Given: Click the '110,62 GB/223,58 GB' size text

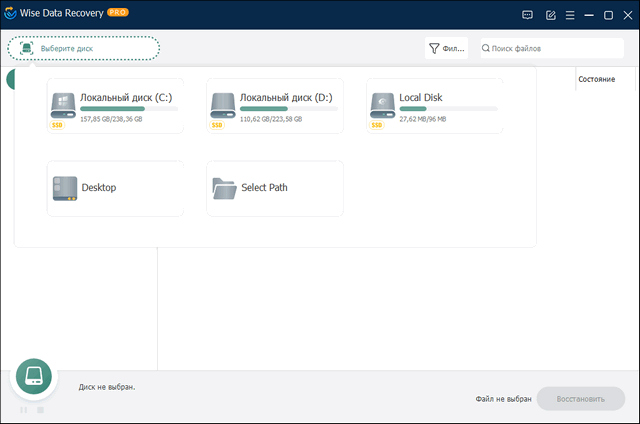Looking at the screenshot, I should pos(271,119).
